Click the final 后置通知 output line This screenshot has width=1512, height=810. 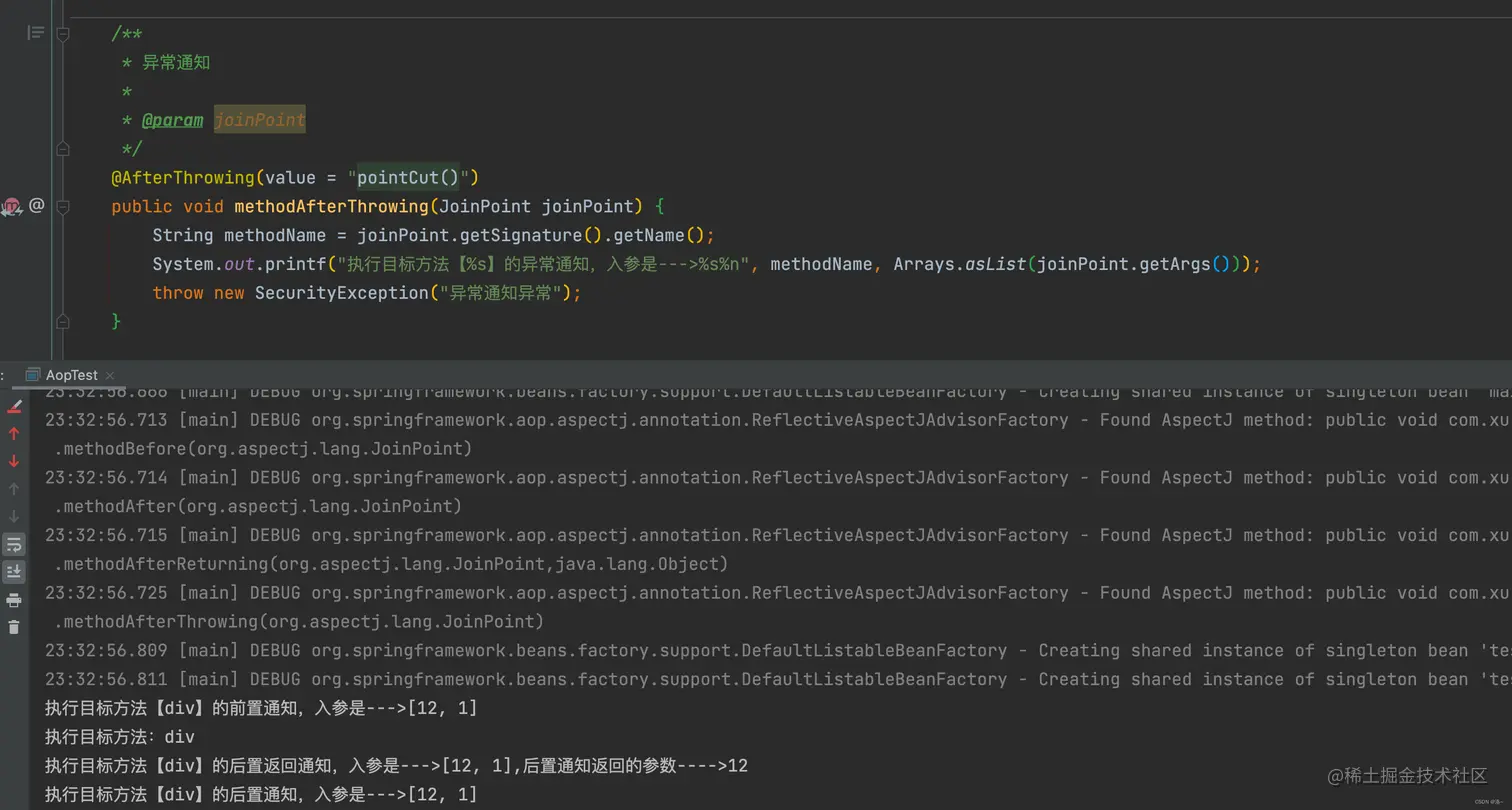point(261,795)
